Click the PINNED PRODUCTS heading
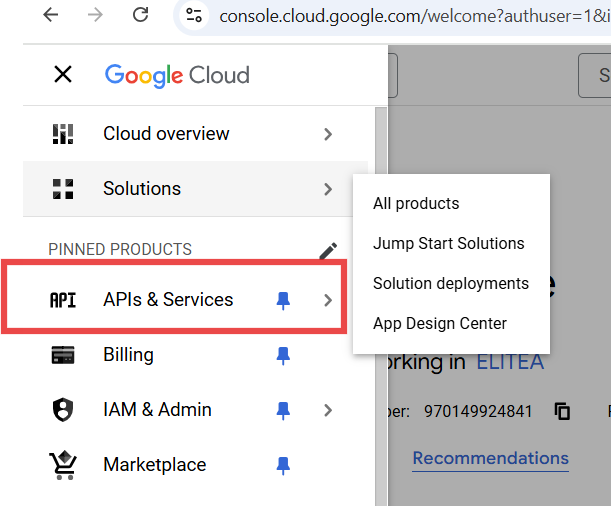 click(120, 249)
